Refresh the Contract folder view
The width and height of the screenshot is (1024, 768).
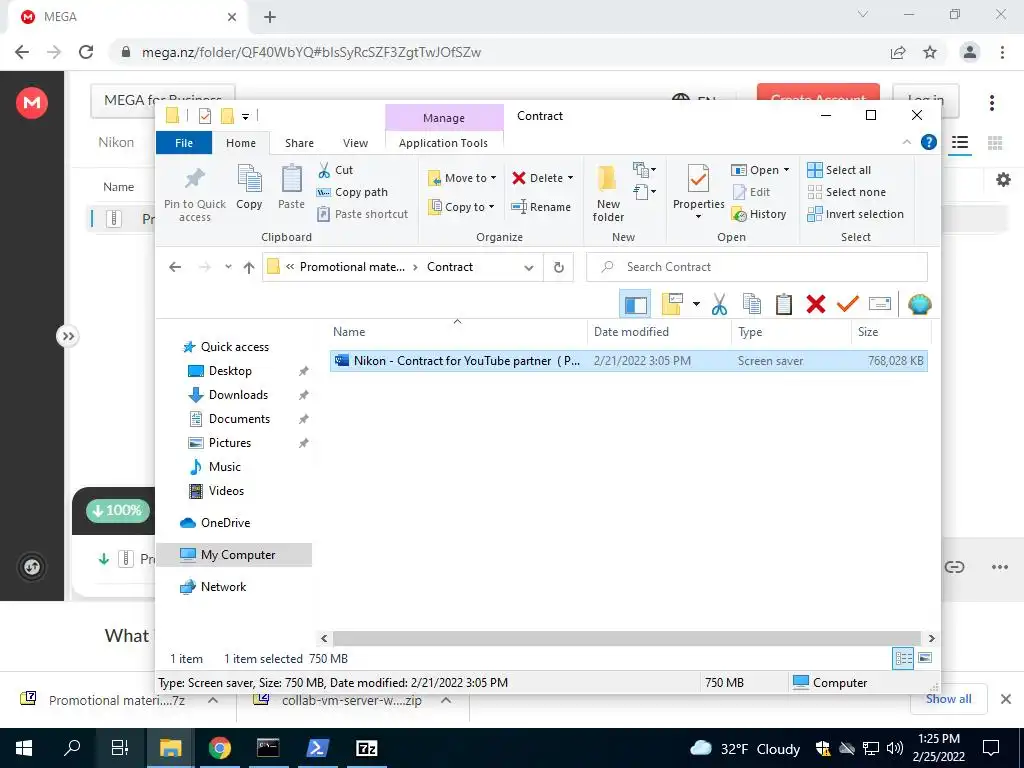(558, 267)
